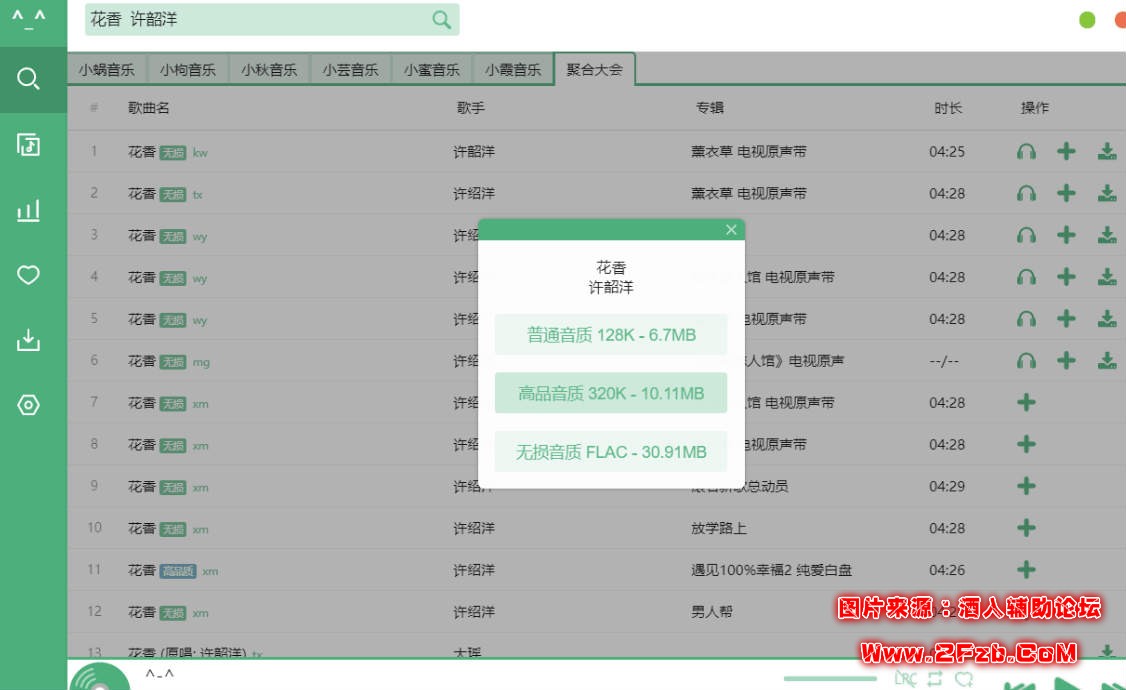Close the quality selection dialog
1126x690 pixels.
[731, 230]
